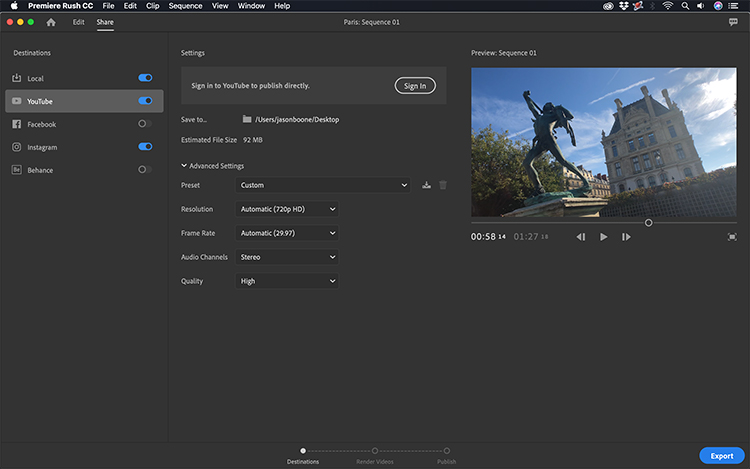Click the Sign In button for YouTube

pyautogui.click(x=414, y=86)
